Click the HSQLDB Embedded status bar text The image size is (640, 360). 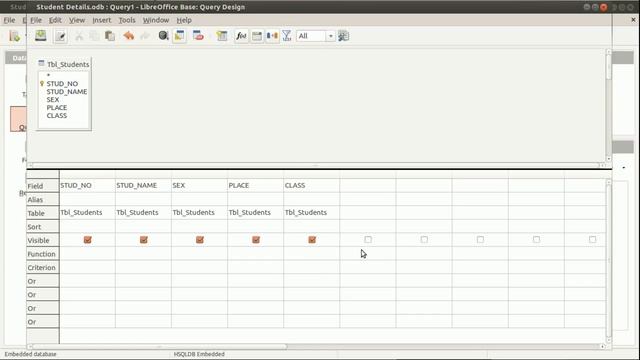point(199,354)
